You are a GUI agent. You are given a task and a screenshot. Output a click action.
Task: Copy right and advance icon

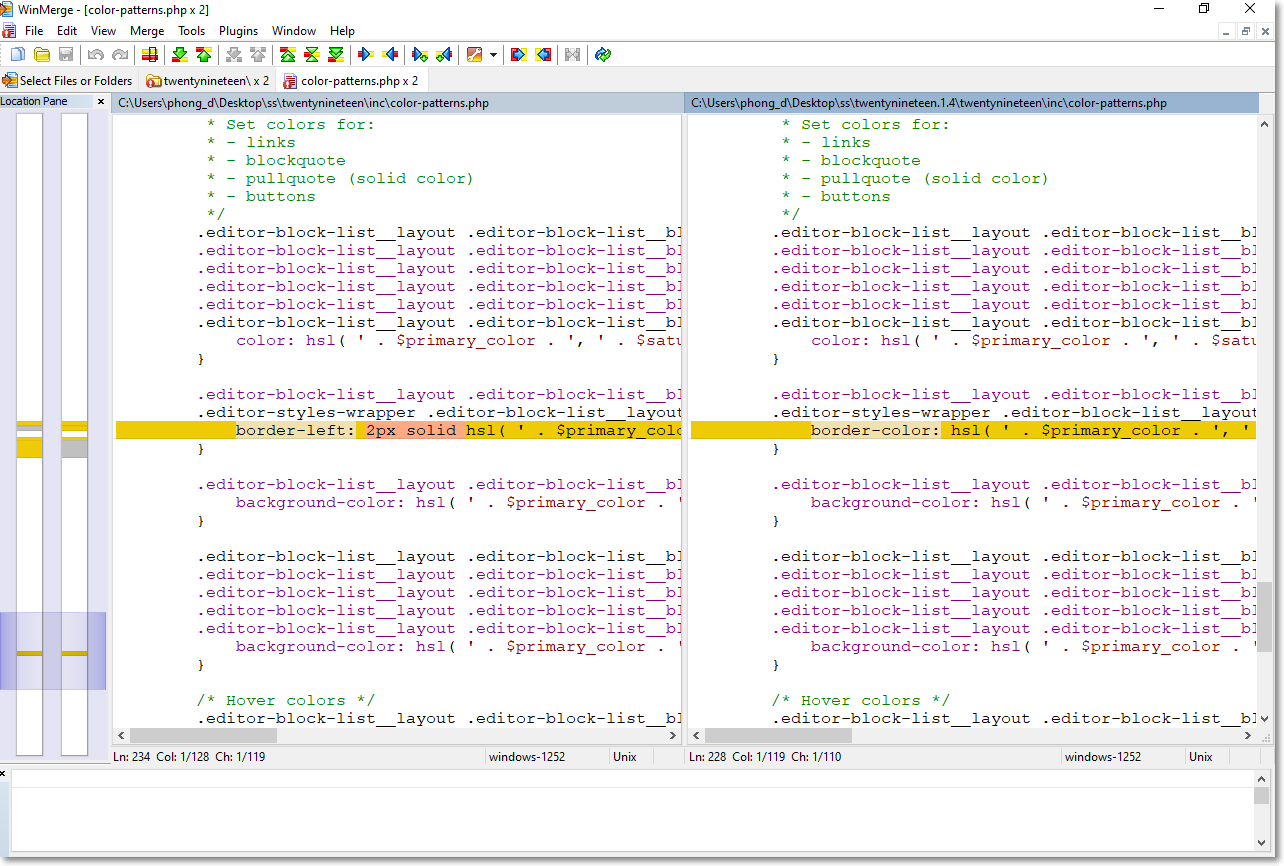(x=420, y=54)
